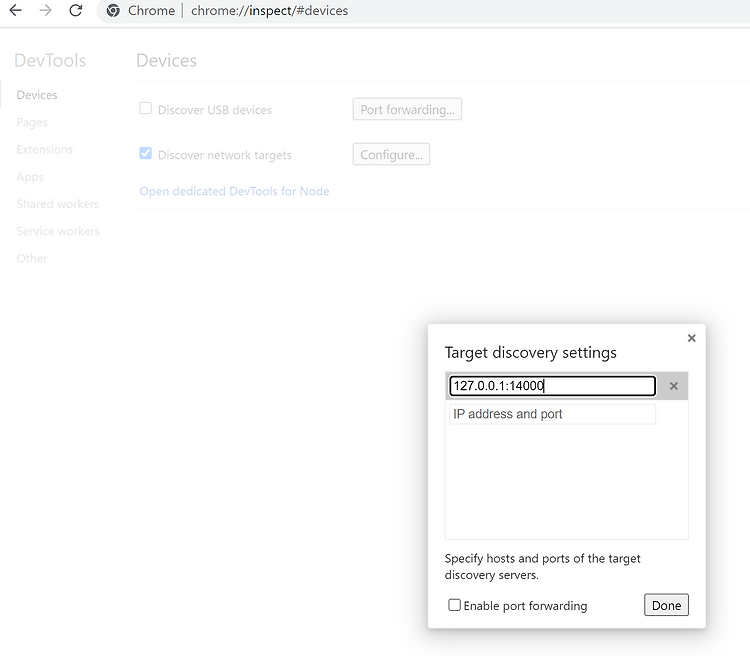Remove the 127.0.0.1:14000 entry
The image size is (750, 656).
point(673,386)
